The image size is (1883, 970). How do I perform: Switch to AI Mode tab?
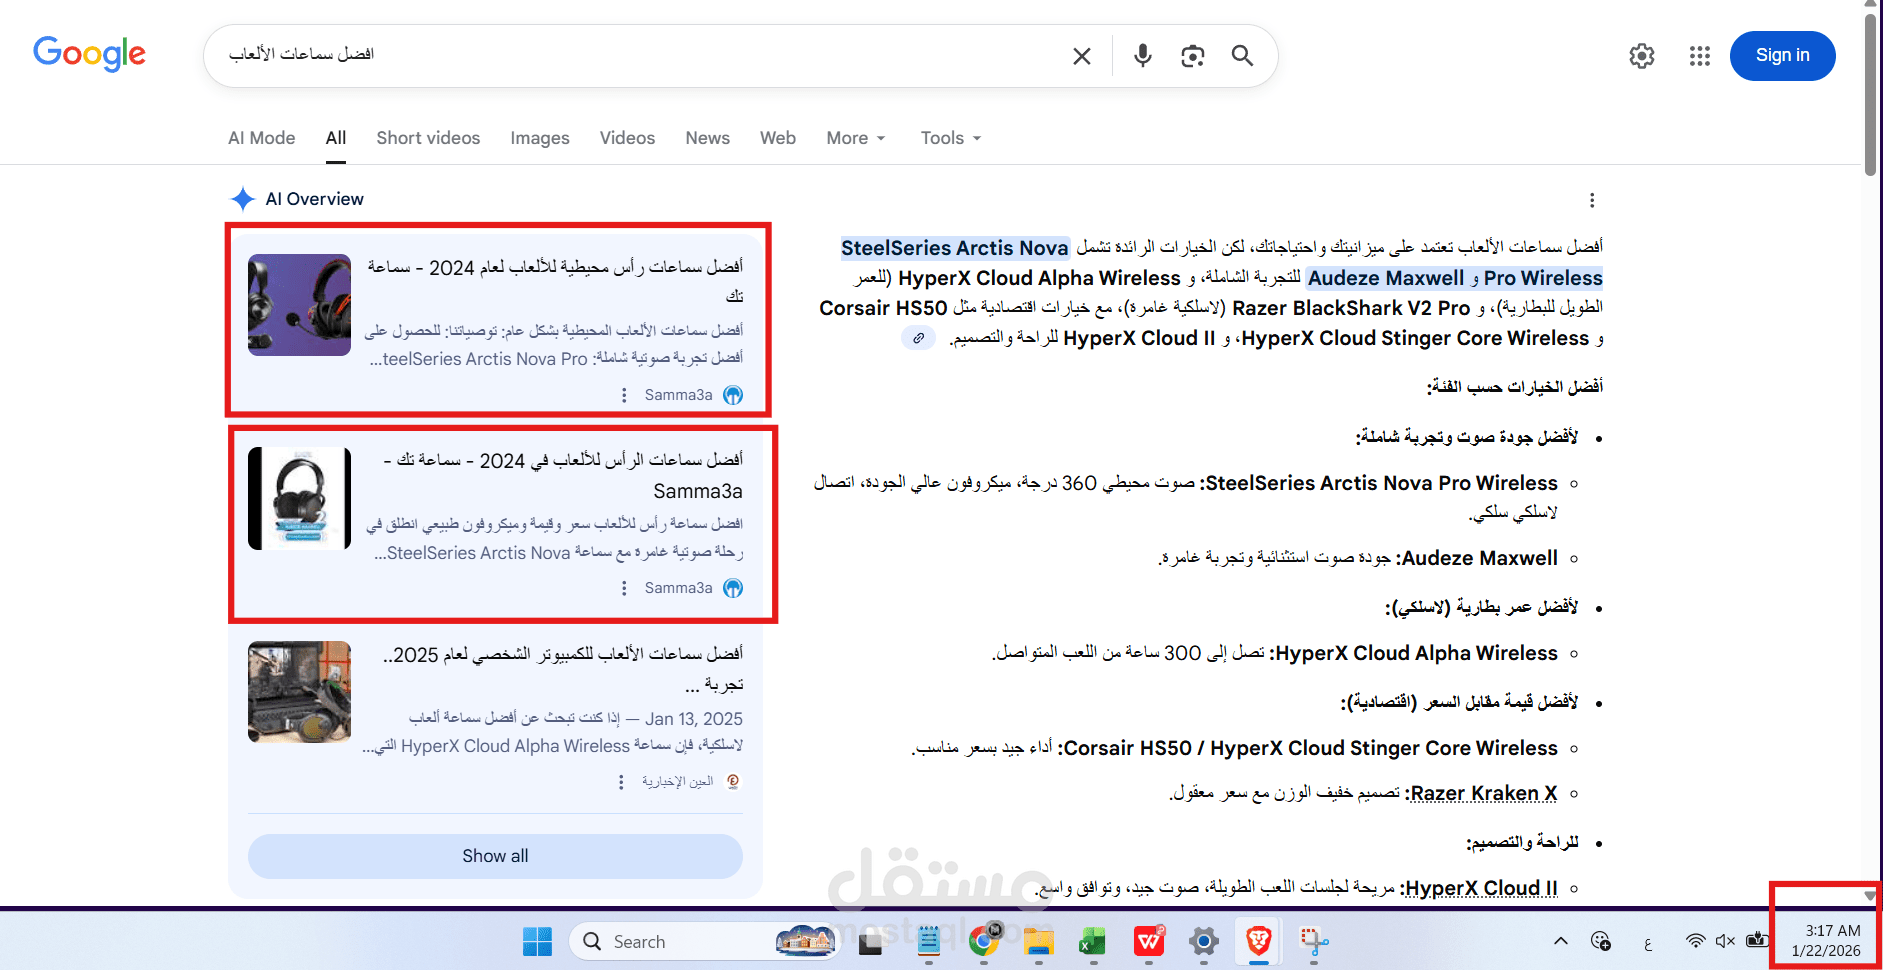point(262,138)
